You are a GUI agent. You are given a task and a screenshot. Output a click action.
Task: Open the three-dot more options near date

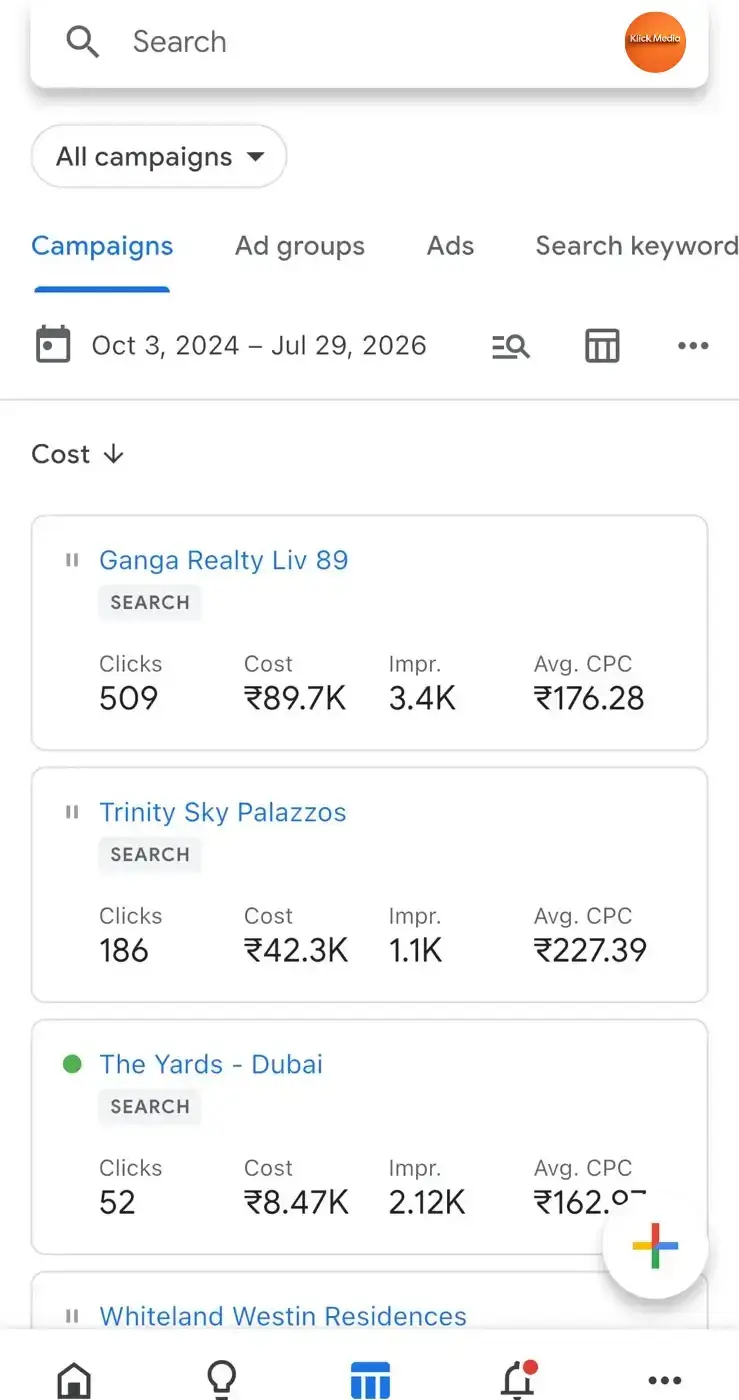pyautogui.click(x=693, y=346)
